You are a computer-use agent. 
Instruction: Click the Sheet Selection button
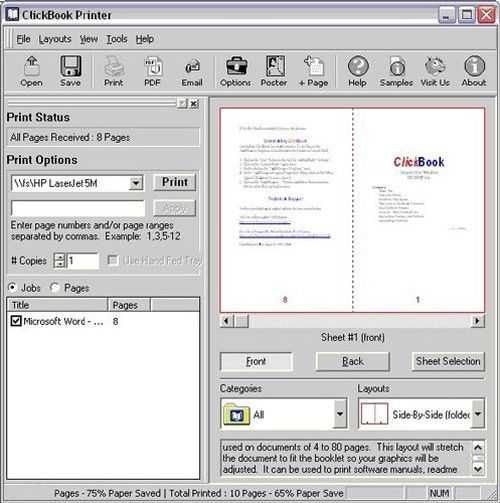(x=448, y=361)
